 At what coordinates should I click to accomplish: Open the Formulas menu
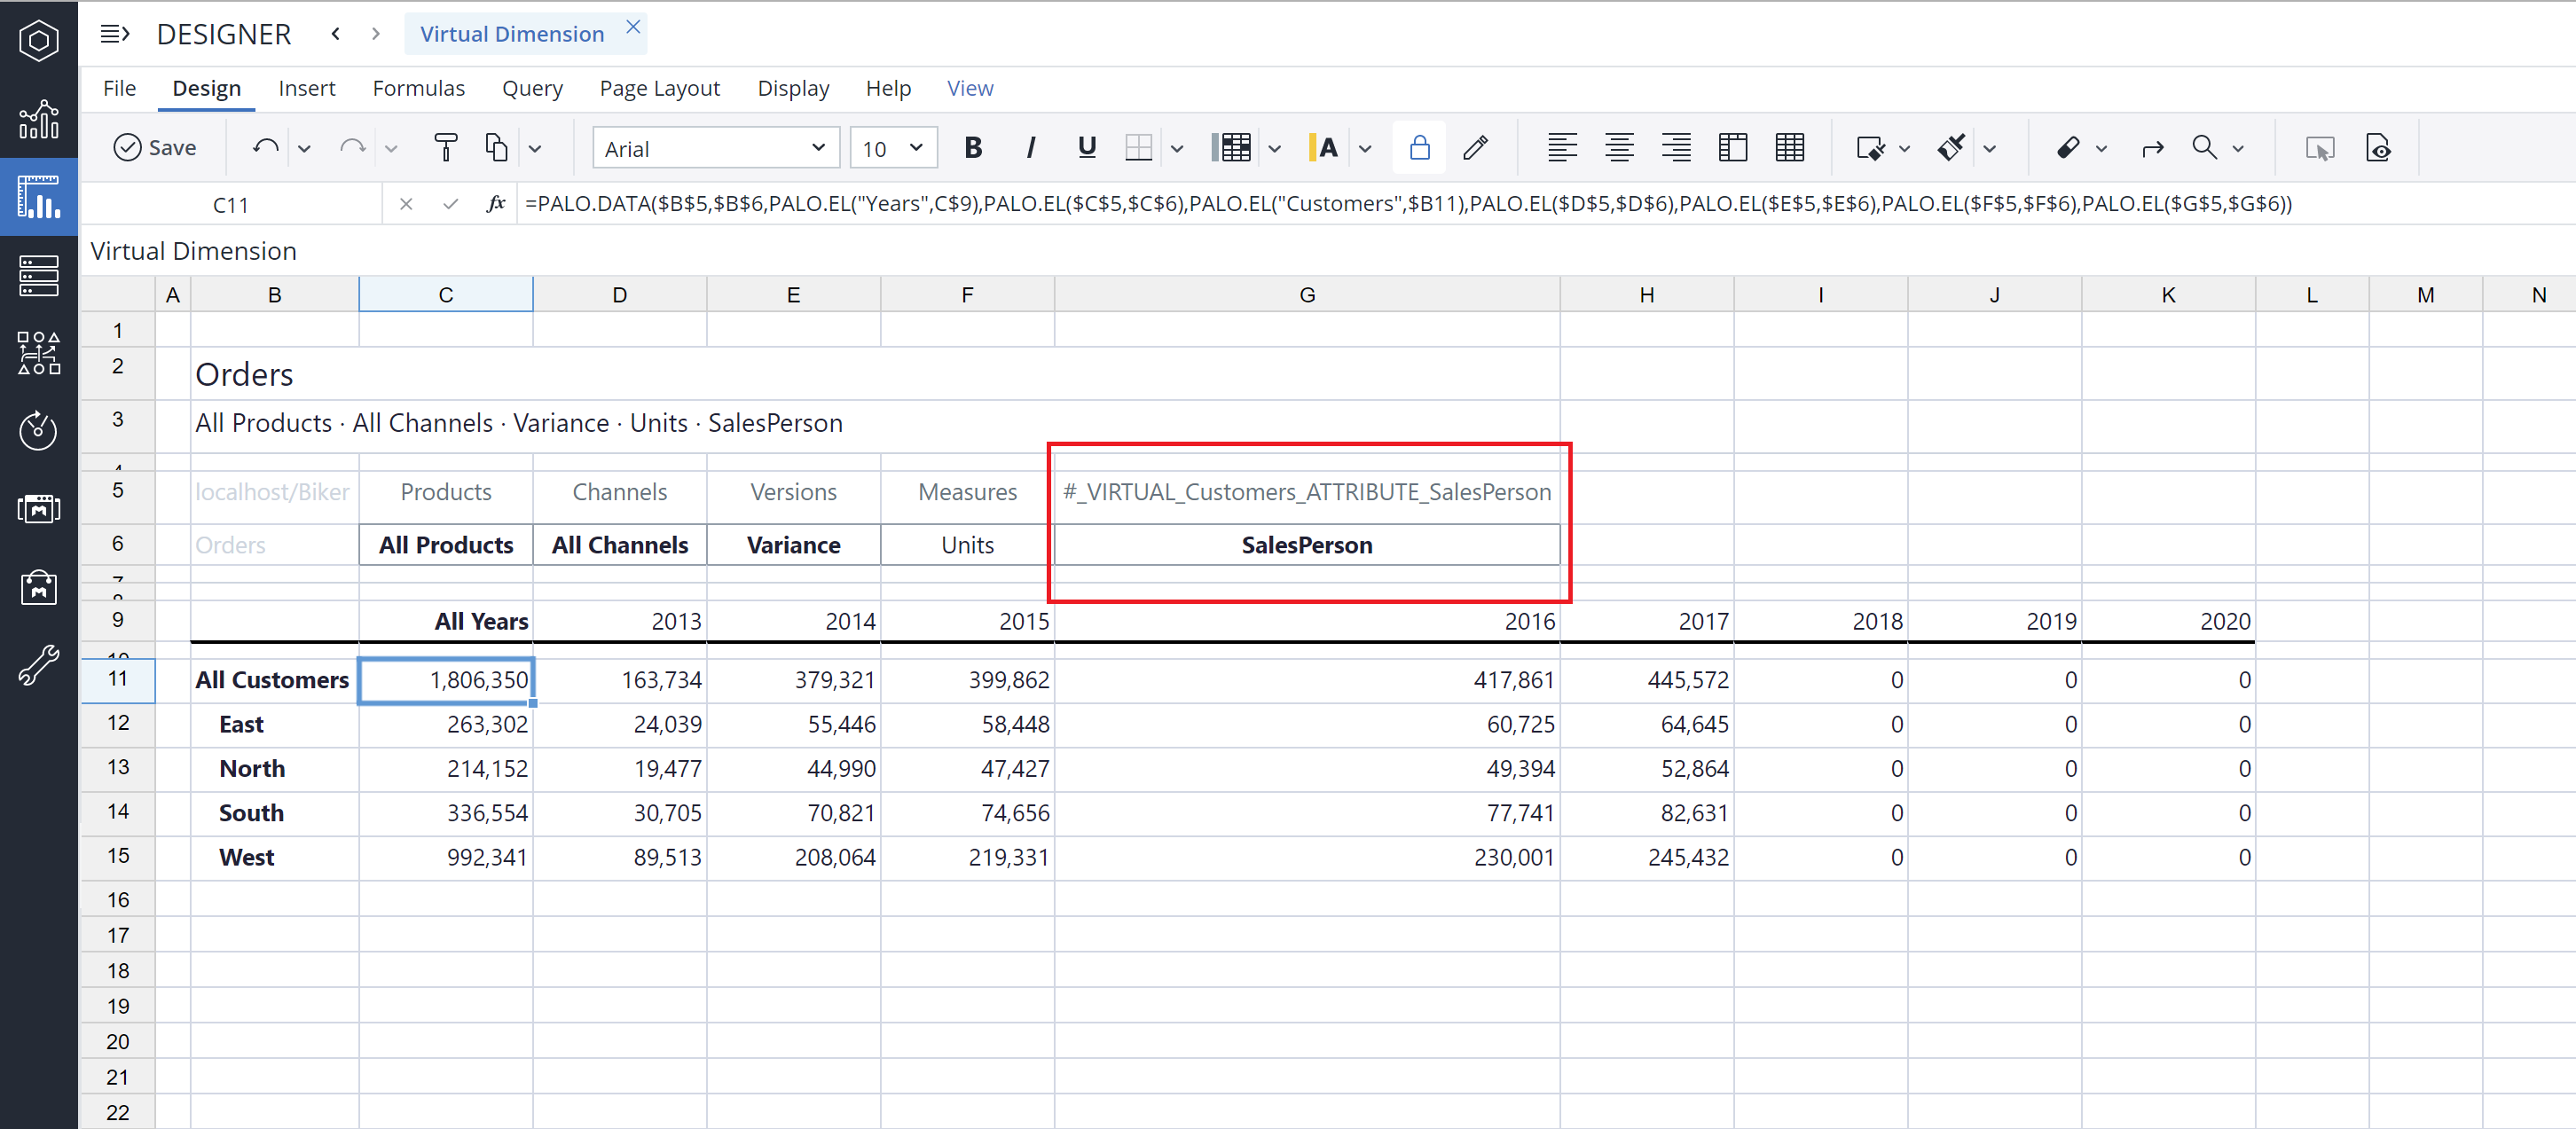tap(418, 88)
